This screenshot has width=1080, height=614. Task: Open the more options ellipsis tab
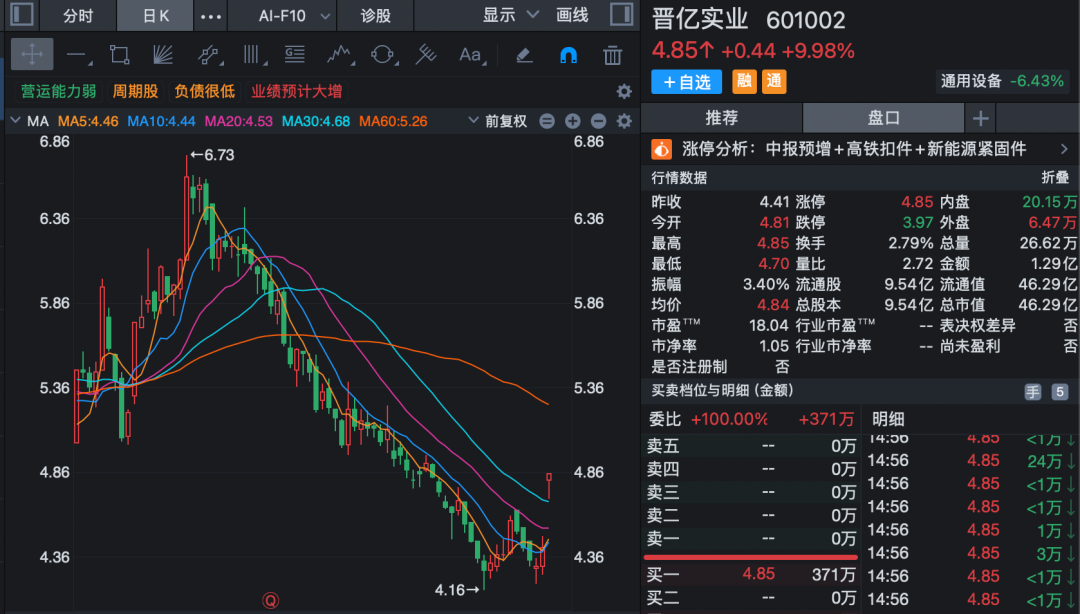click(x=211, y=16)
